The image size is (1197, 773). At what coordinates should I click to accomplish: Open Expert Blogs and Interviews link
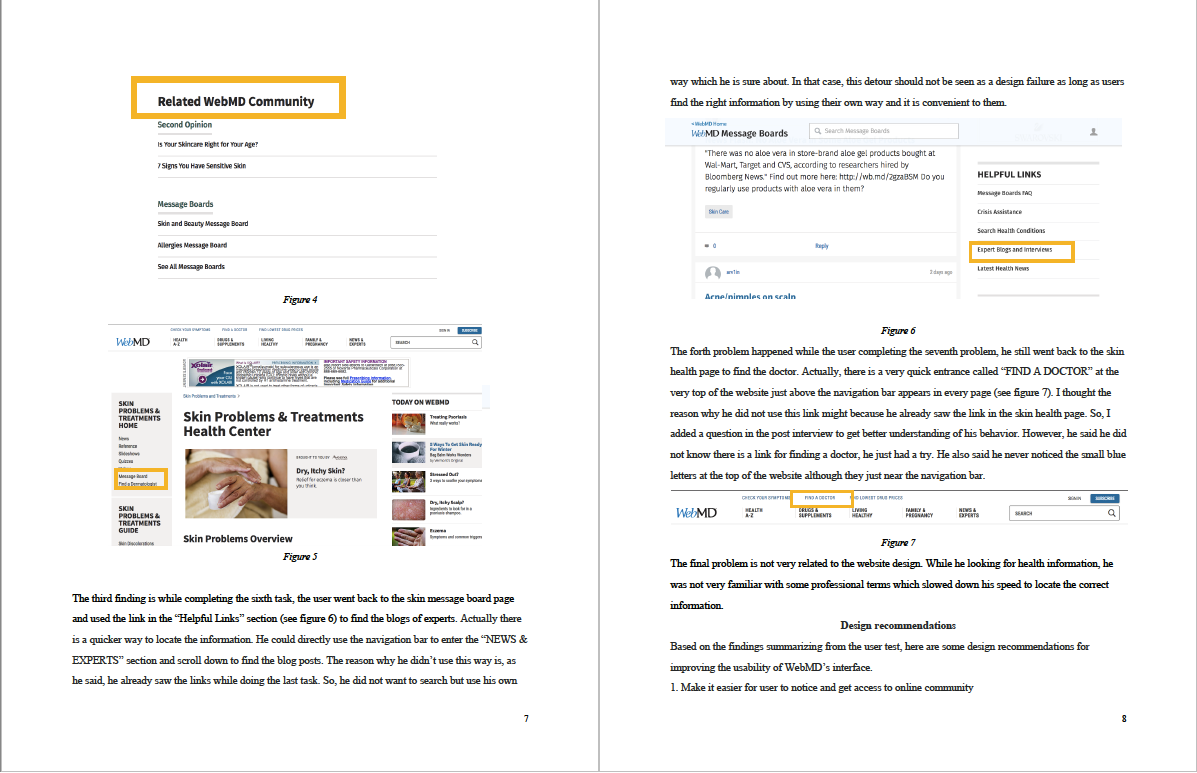[1014, 250]
